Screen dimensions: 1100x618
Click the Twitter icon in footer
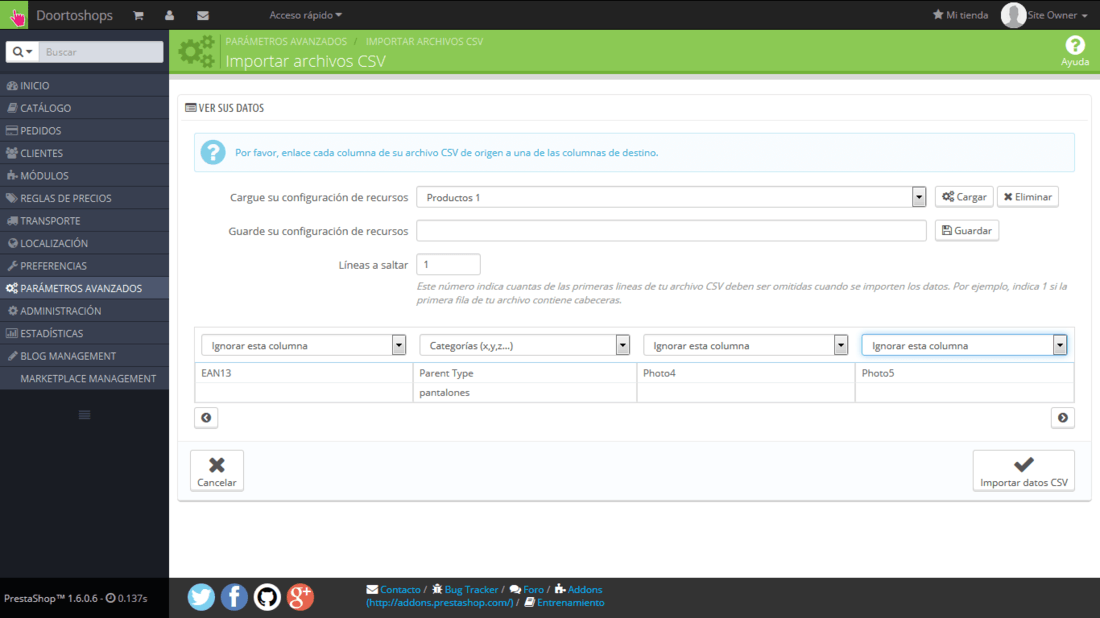coord(201,597)
